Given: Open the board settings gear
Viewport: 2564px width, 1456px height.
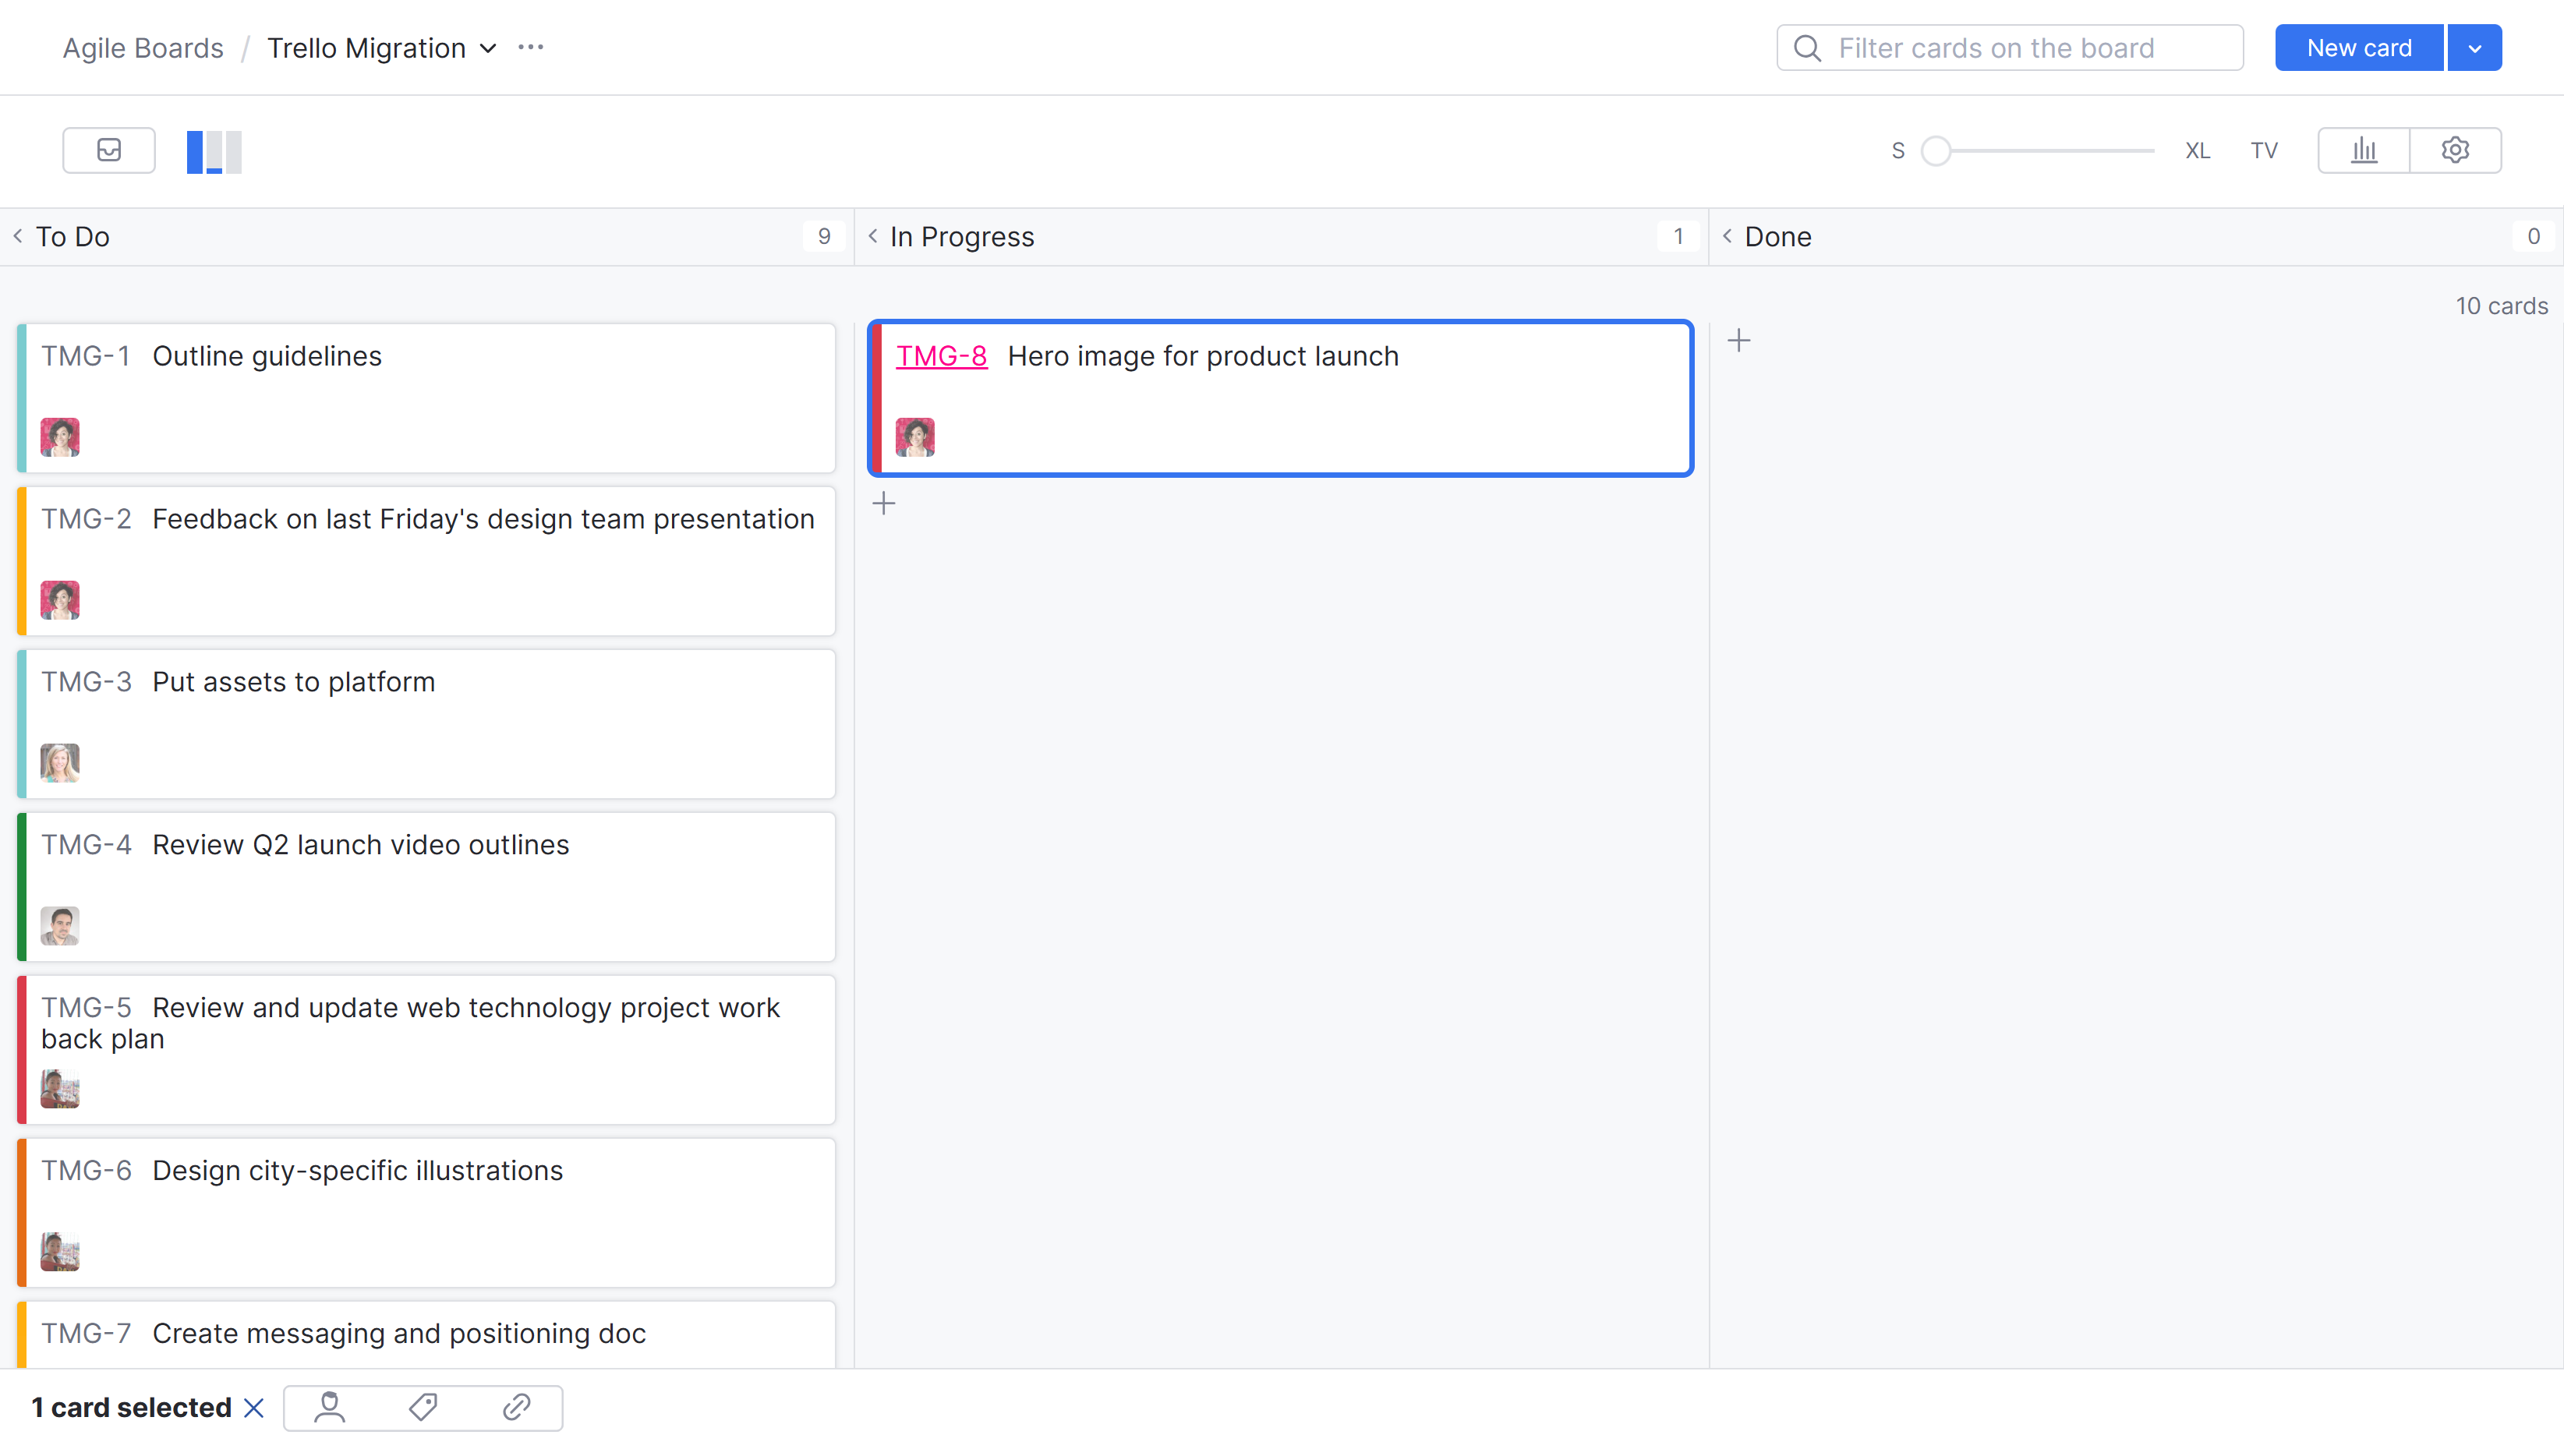Looking at the screenshot, I should click(x=2456, y=150).
